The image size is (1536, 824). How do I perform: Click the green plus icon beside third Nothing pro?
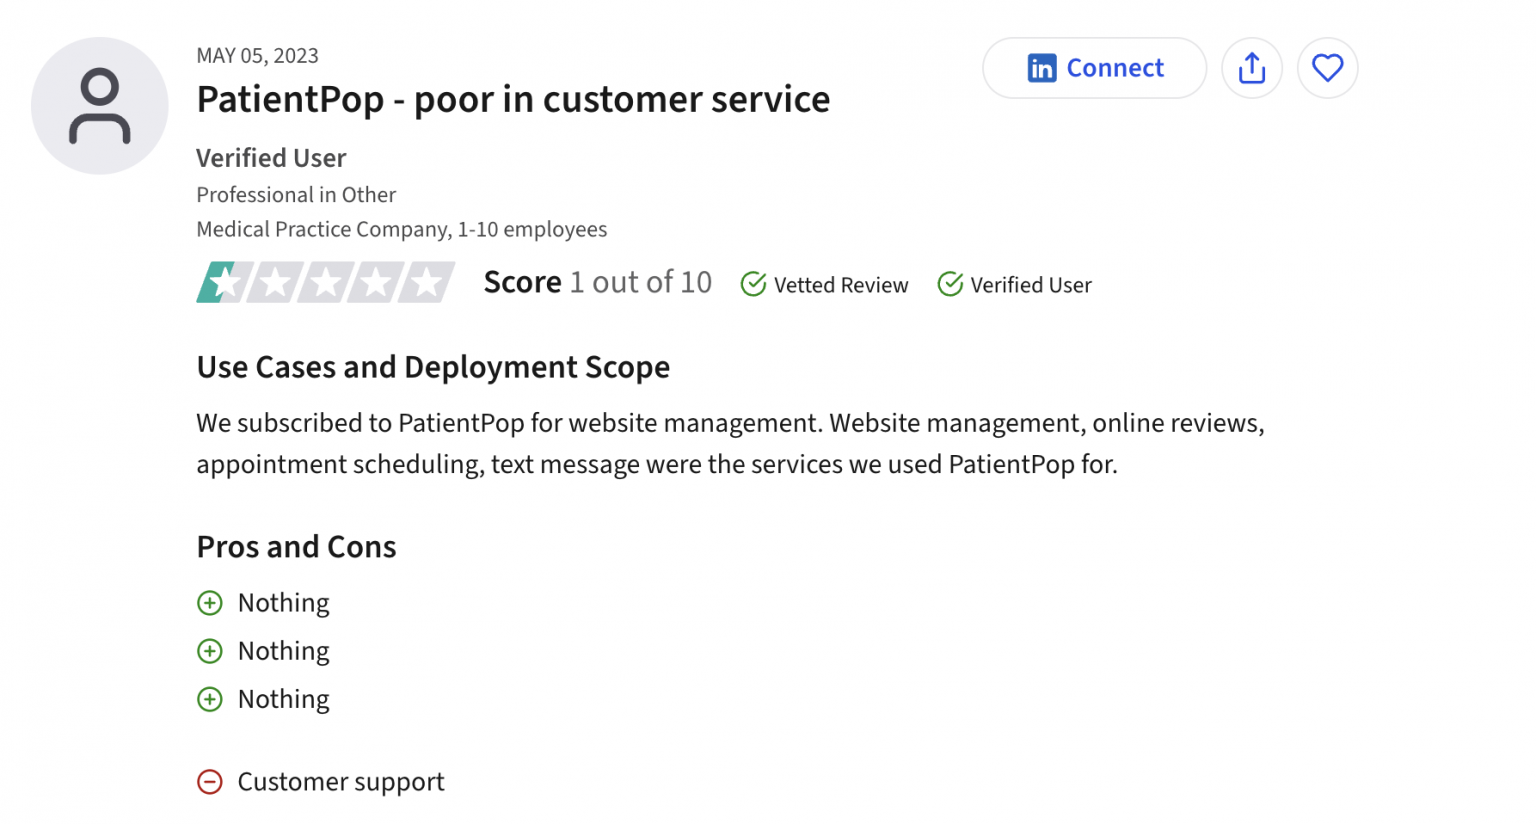coord(210,699)
